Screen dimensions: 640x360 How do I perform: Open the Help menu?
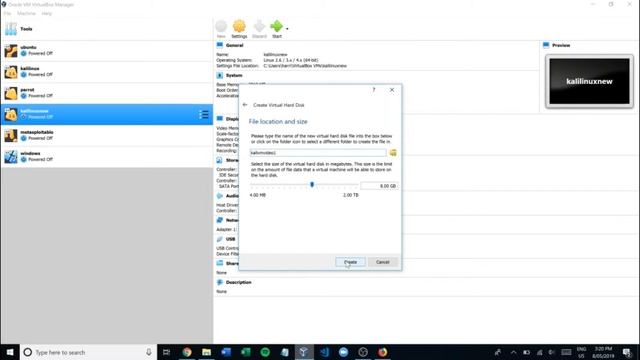pos(47,13)
